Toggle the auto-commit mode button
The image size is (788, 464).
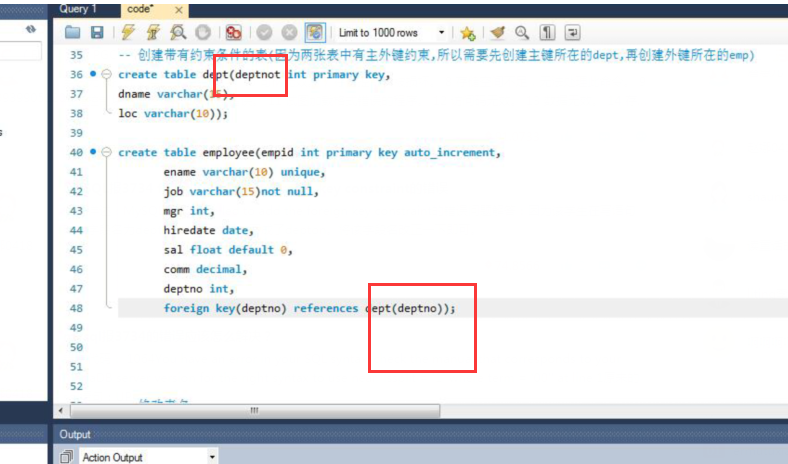(x=315, y=33)
